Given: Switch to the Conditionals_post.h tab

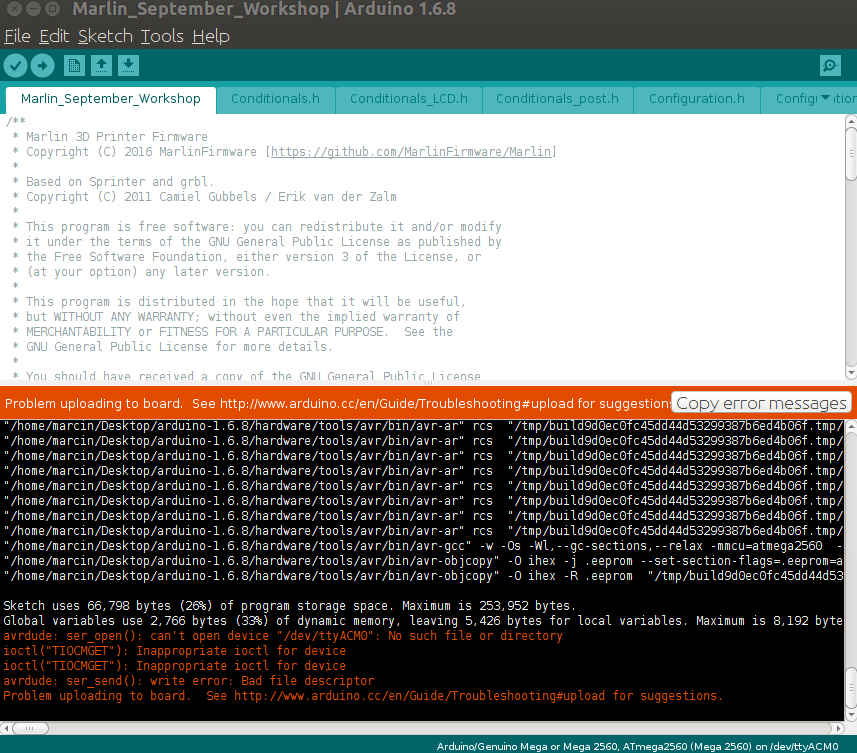Looking at the screenshot, I should click(557, 99).
